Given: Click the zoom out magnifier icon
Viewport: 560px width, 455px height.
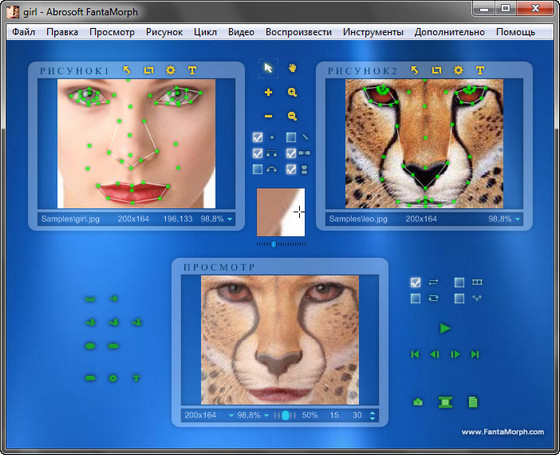Looking at the screenshot, I should (x=292, y=116).
